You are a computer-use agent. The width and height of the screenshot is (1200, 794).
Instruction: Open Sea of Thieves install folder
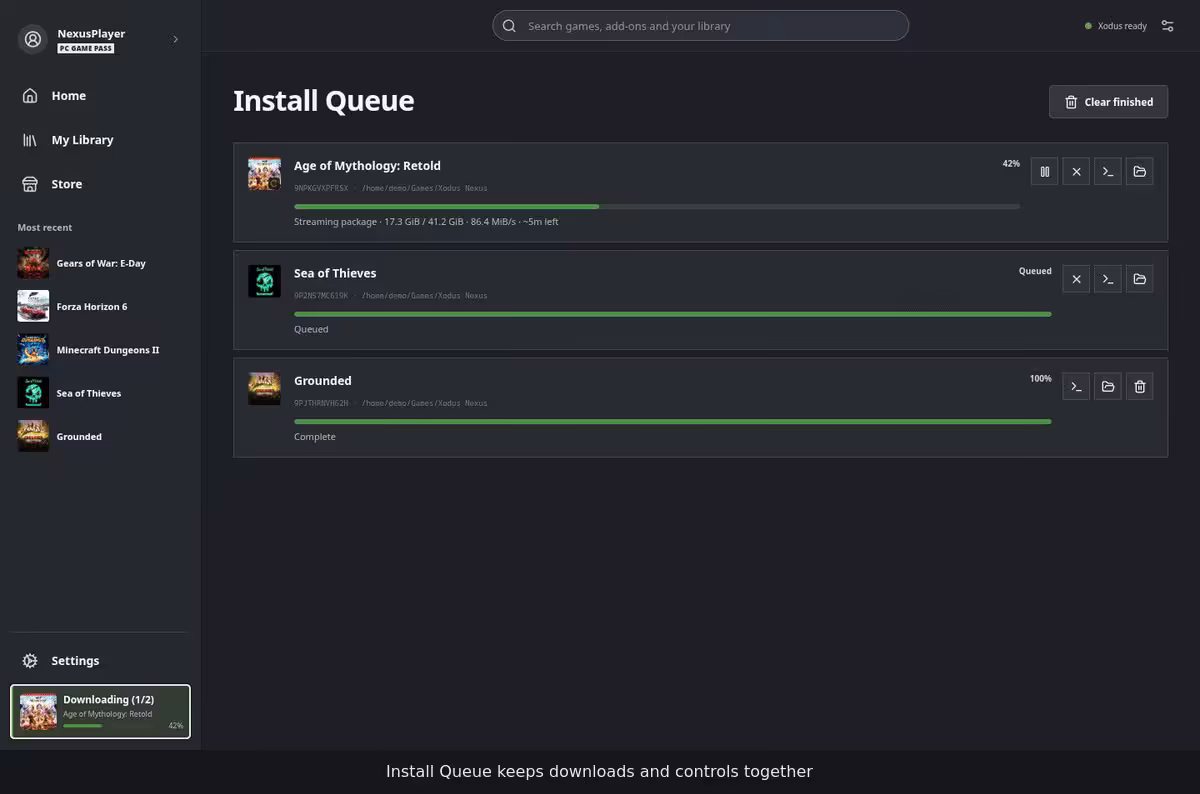tap(1140, 279)
